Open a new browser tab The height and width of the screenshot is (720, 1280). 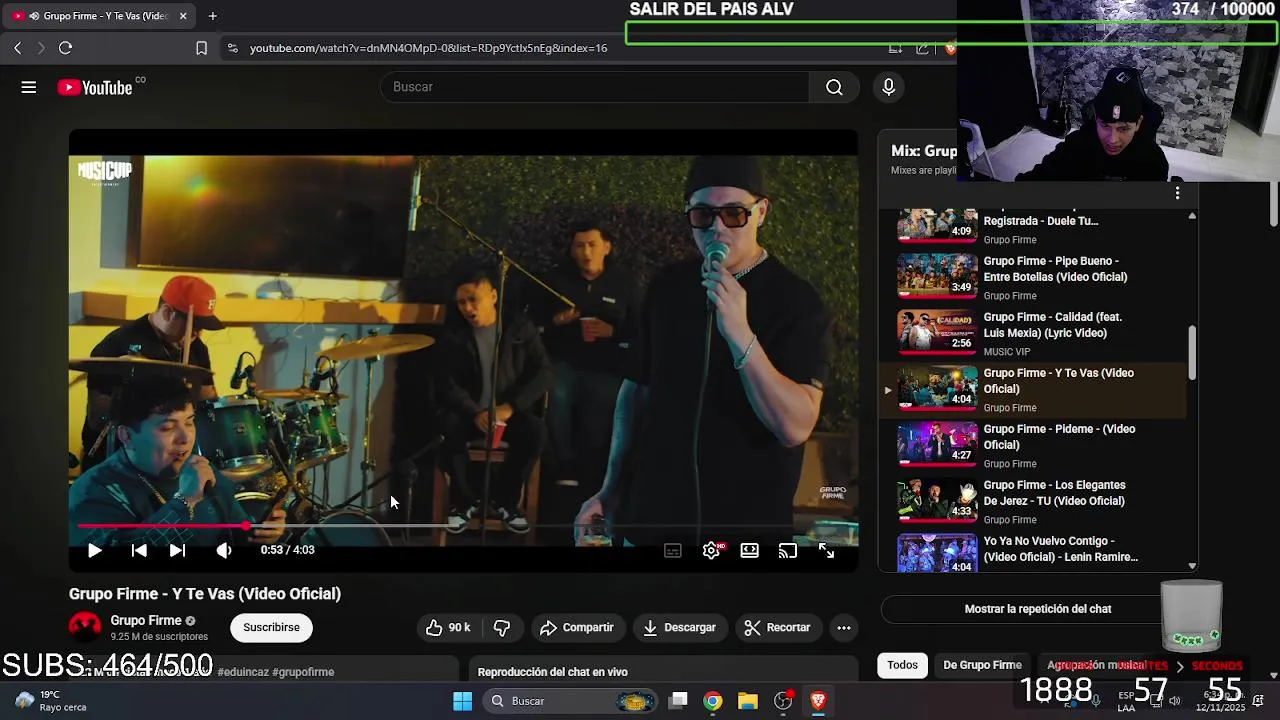(213, 16)
